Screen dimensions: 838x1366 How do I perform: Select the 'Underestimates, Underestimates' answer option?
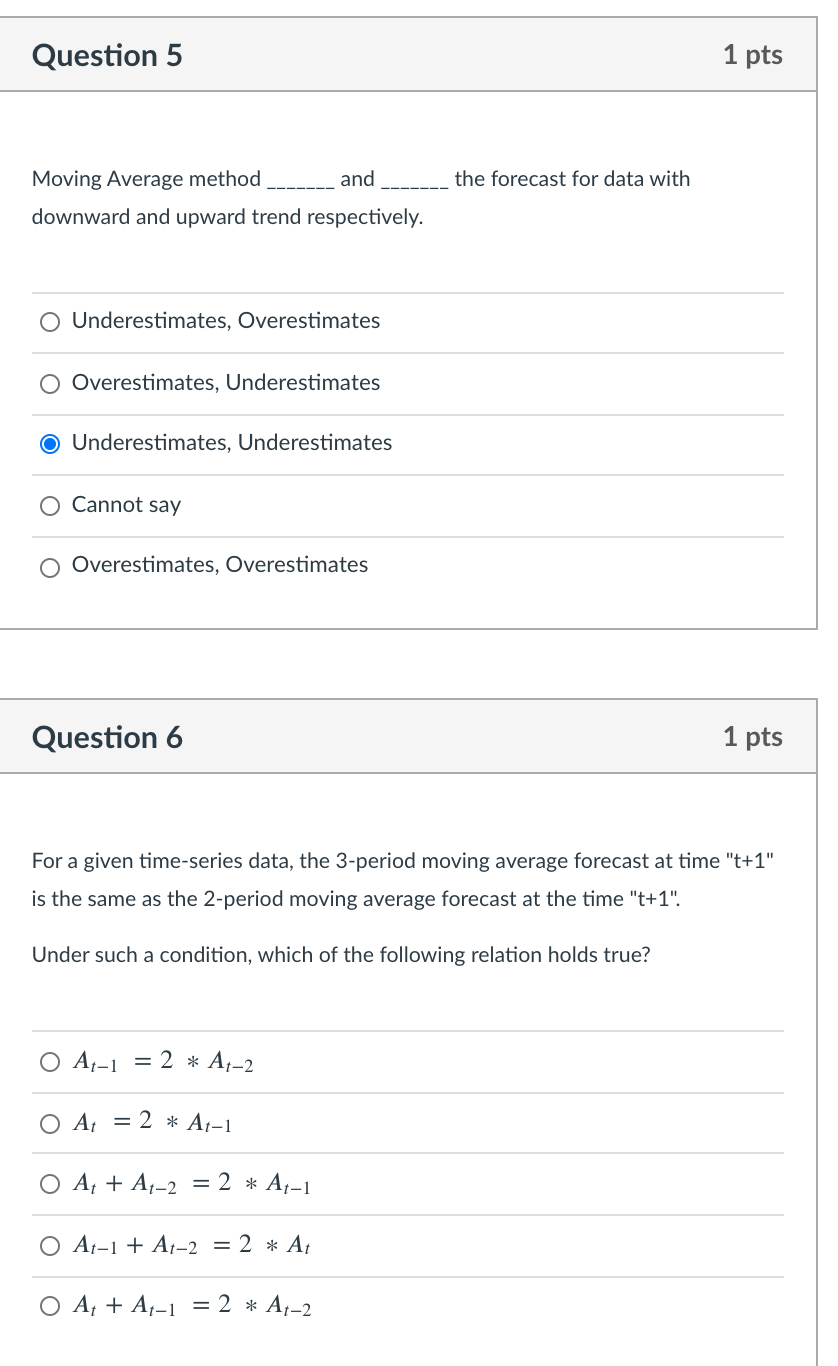(50, 443)
